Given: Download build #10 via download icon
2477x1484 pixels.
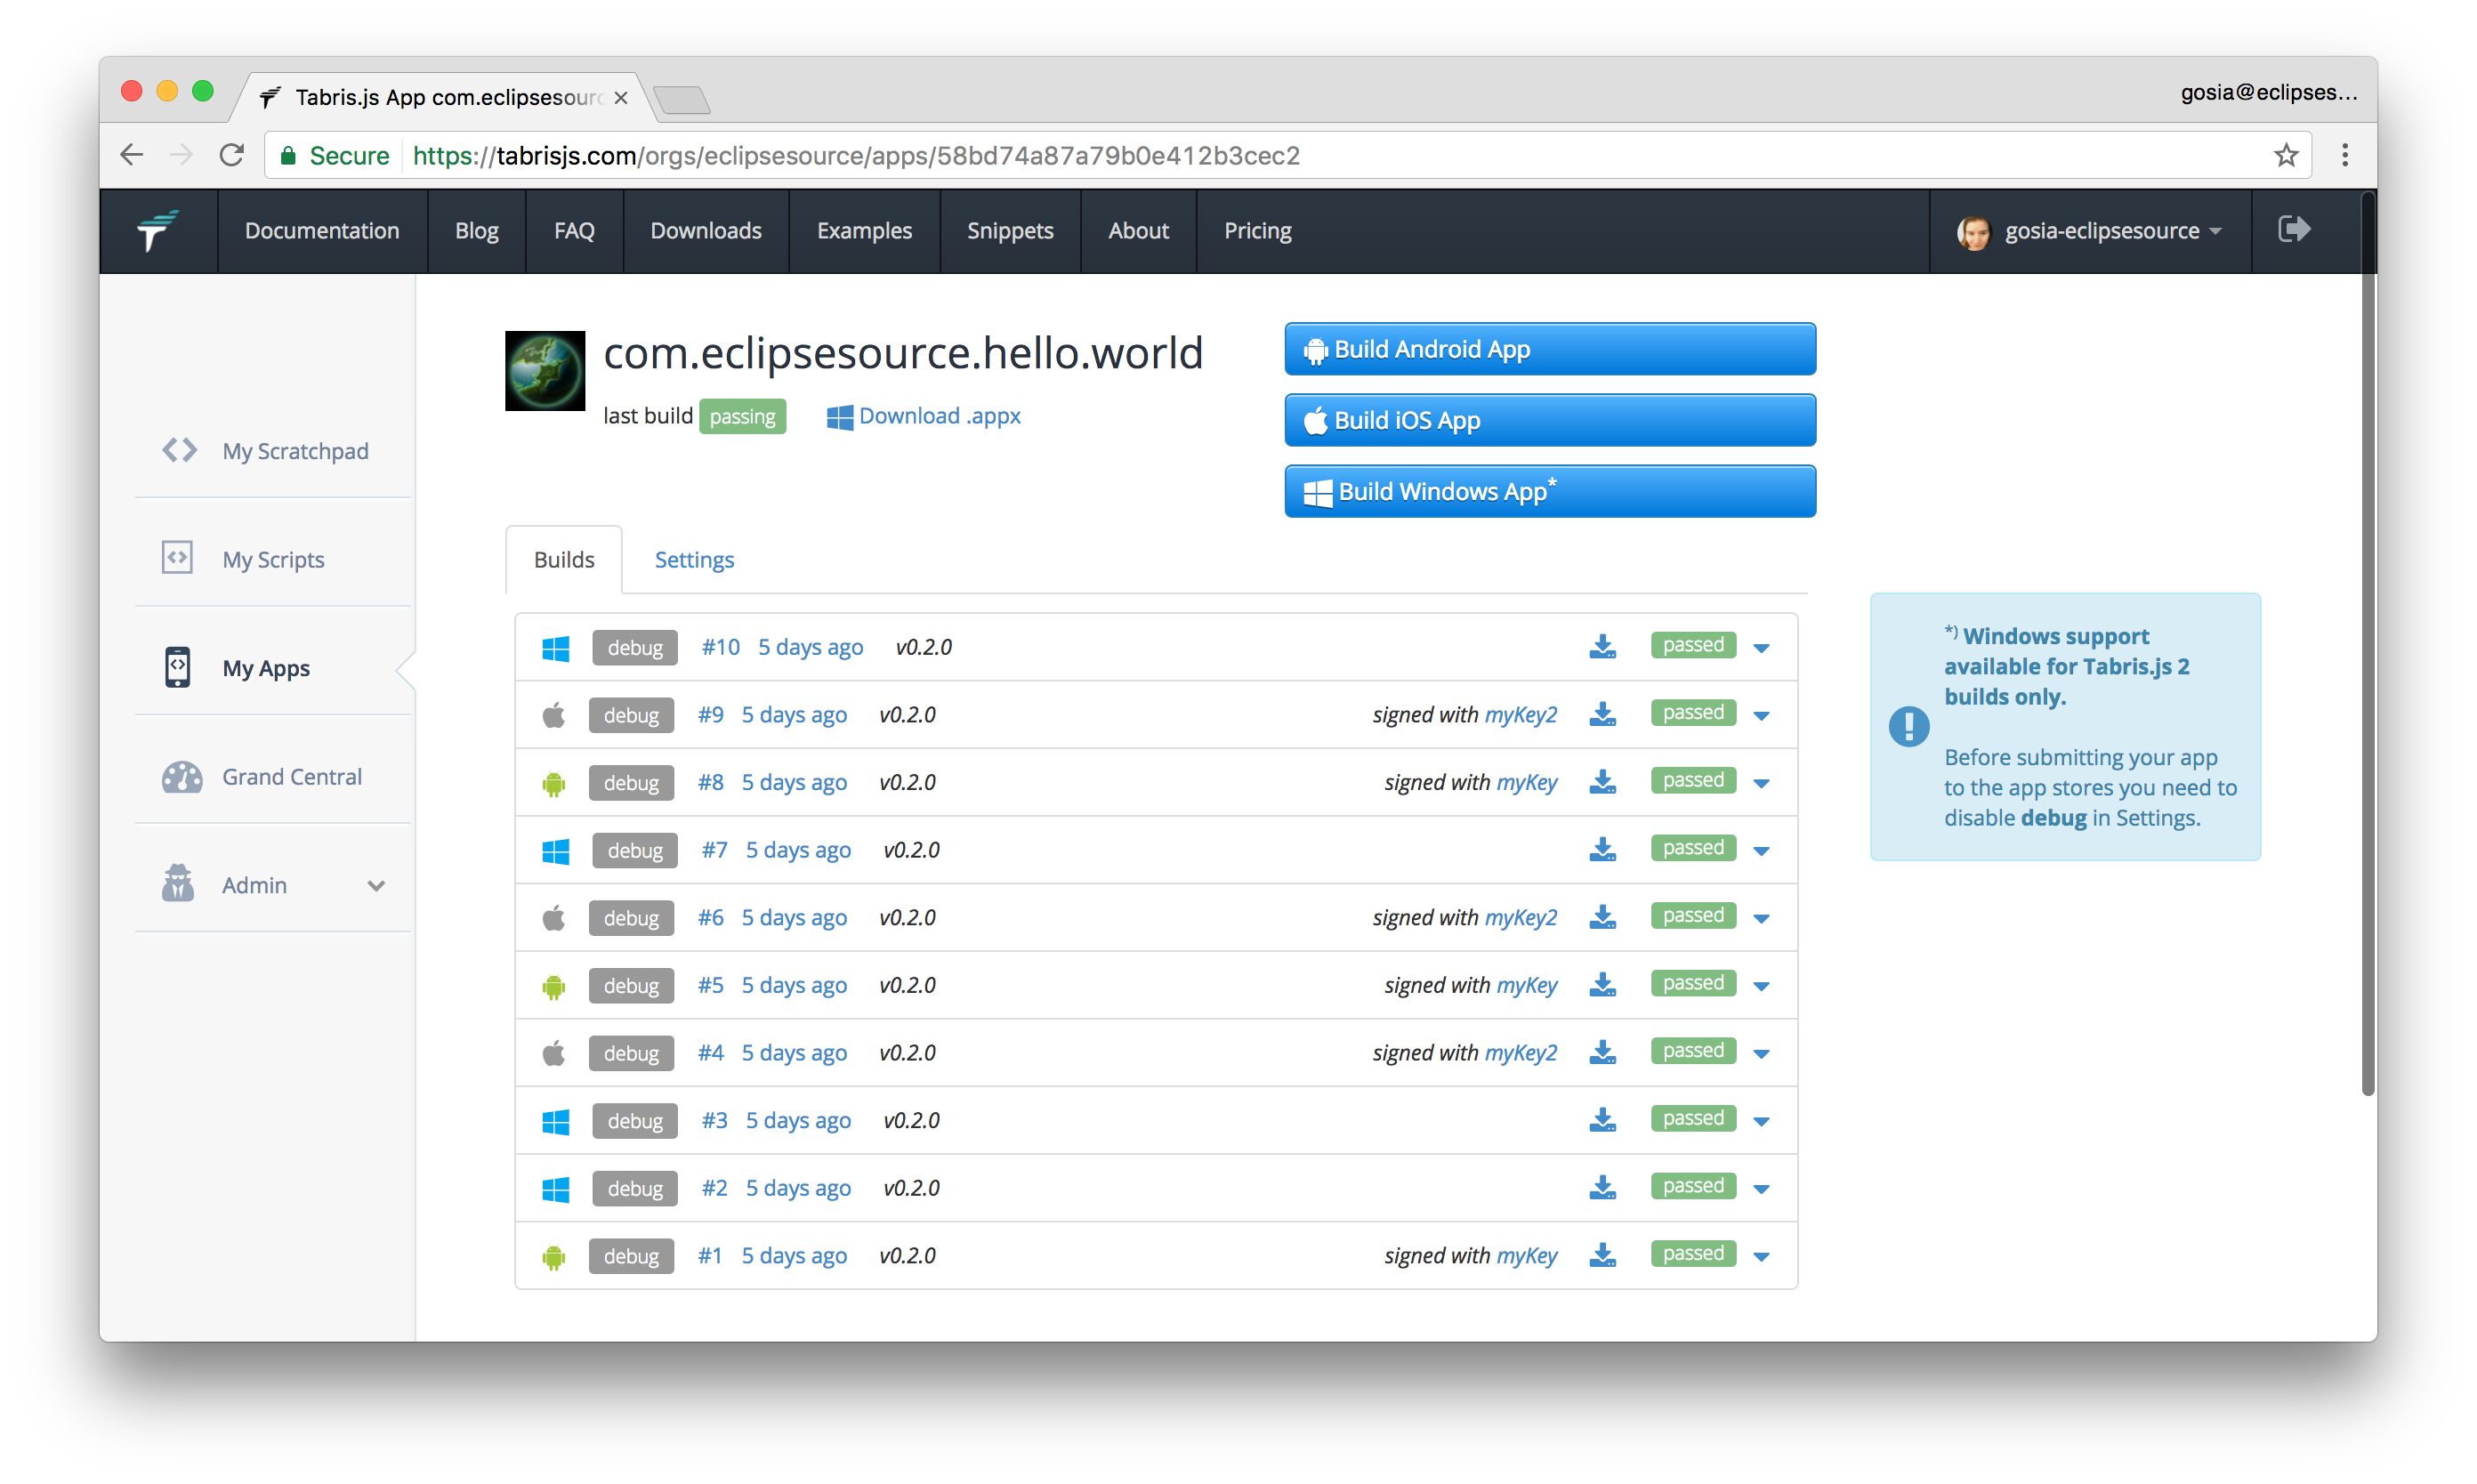Looking at the screenshot, I should click(x=1602, y=646).
